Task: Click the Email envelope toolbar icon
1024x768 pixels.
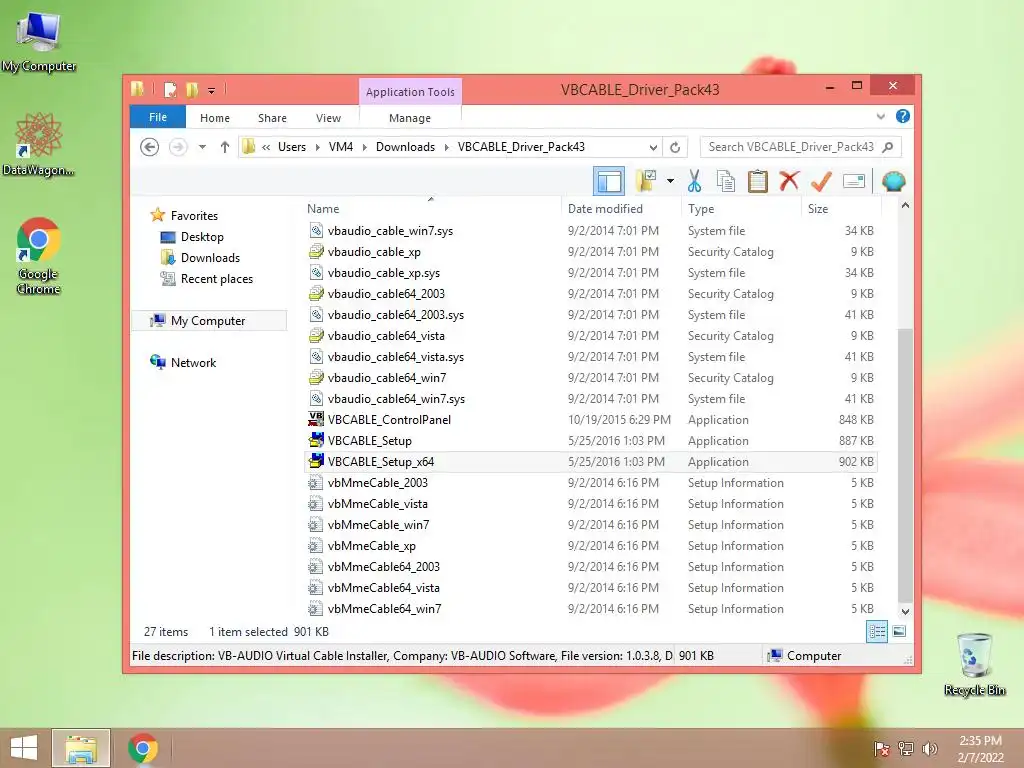Action: tap(854, 181)
